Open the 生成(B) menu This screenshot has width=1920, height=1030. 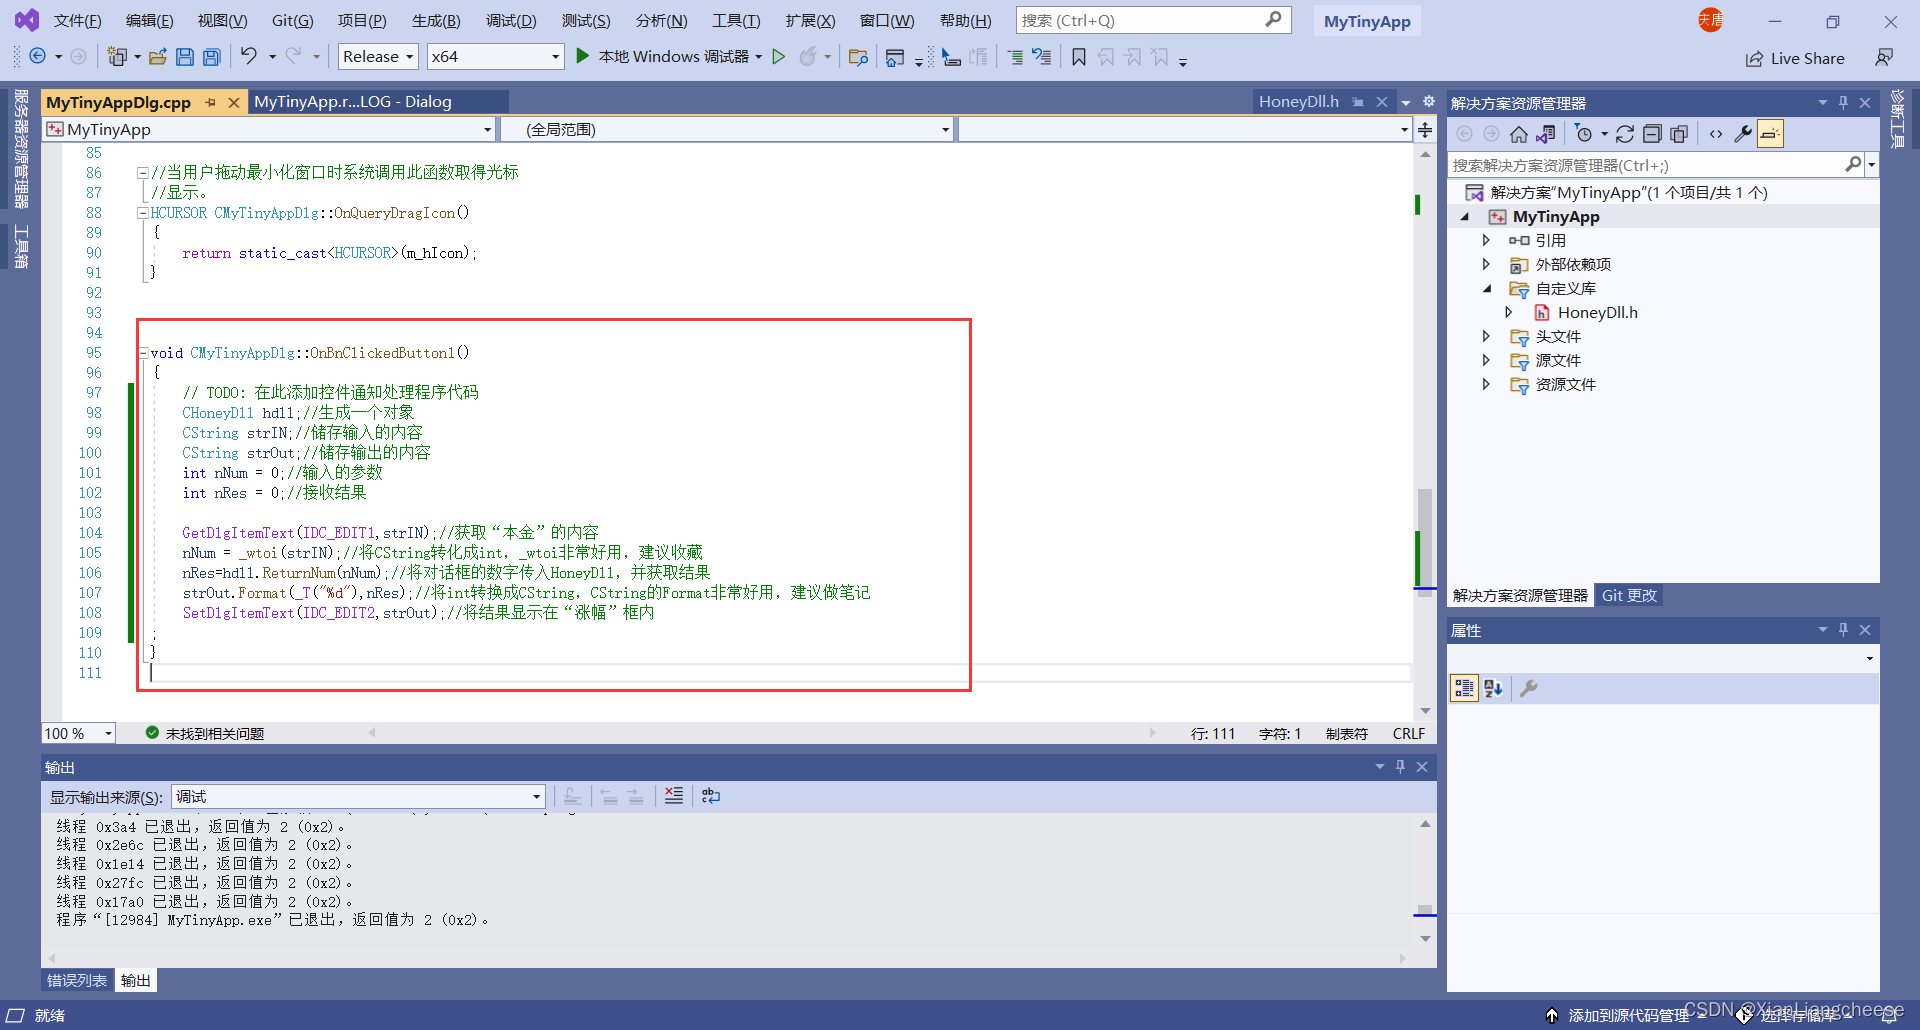[x=436, y=20]
